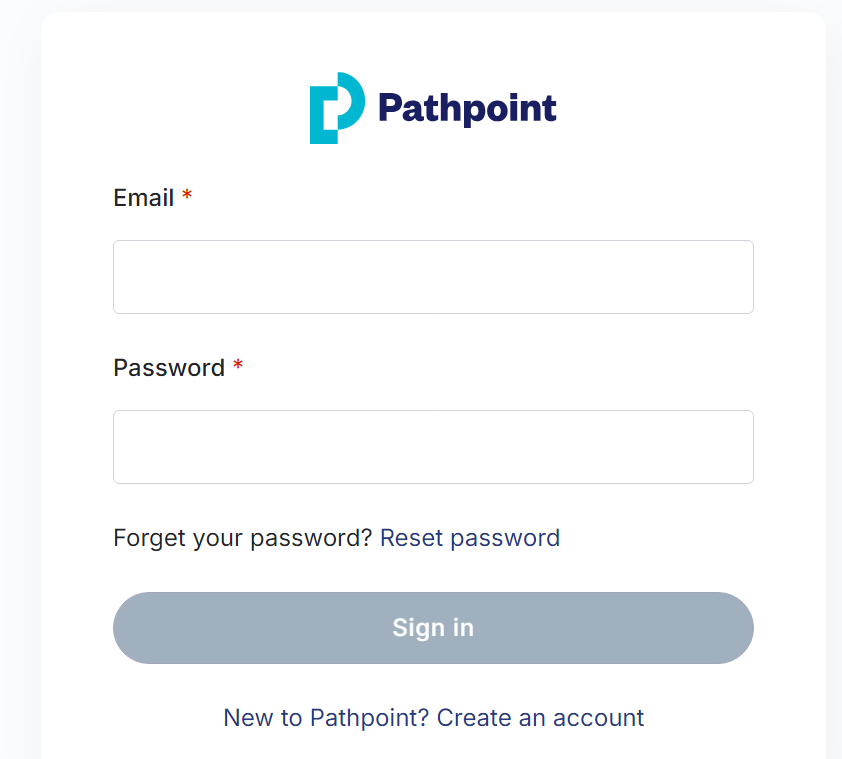Select the password entry box
This screenshot has height=759, width=842.
coord(433,447)
